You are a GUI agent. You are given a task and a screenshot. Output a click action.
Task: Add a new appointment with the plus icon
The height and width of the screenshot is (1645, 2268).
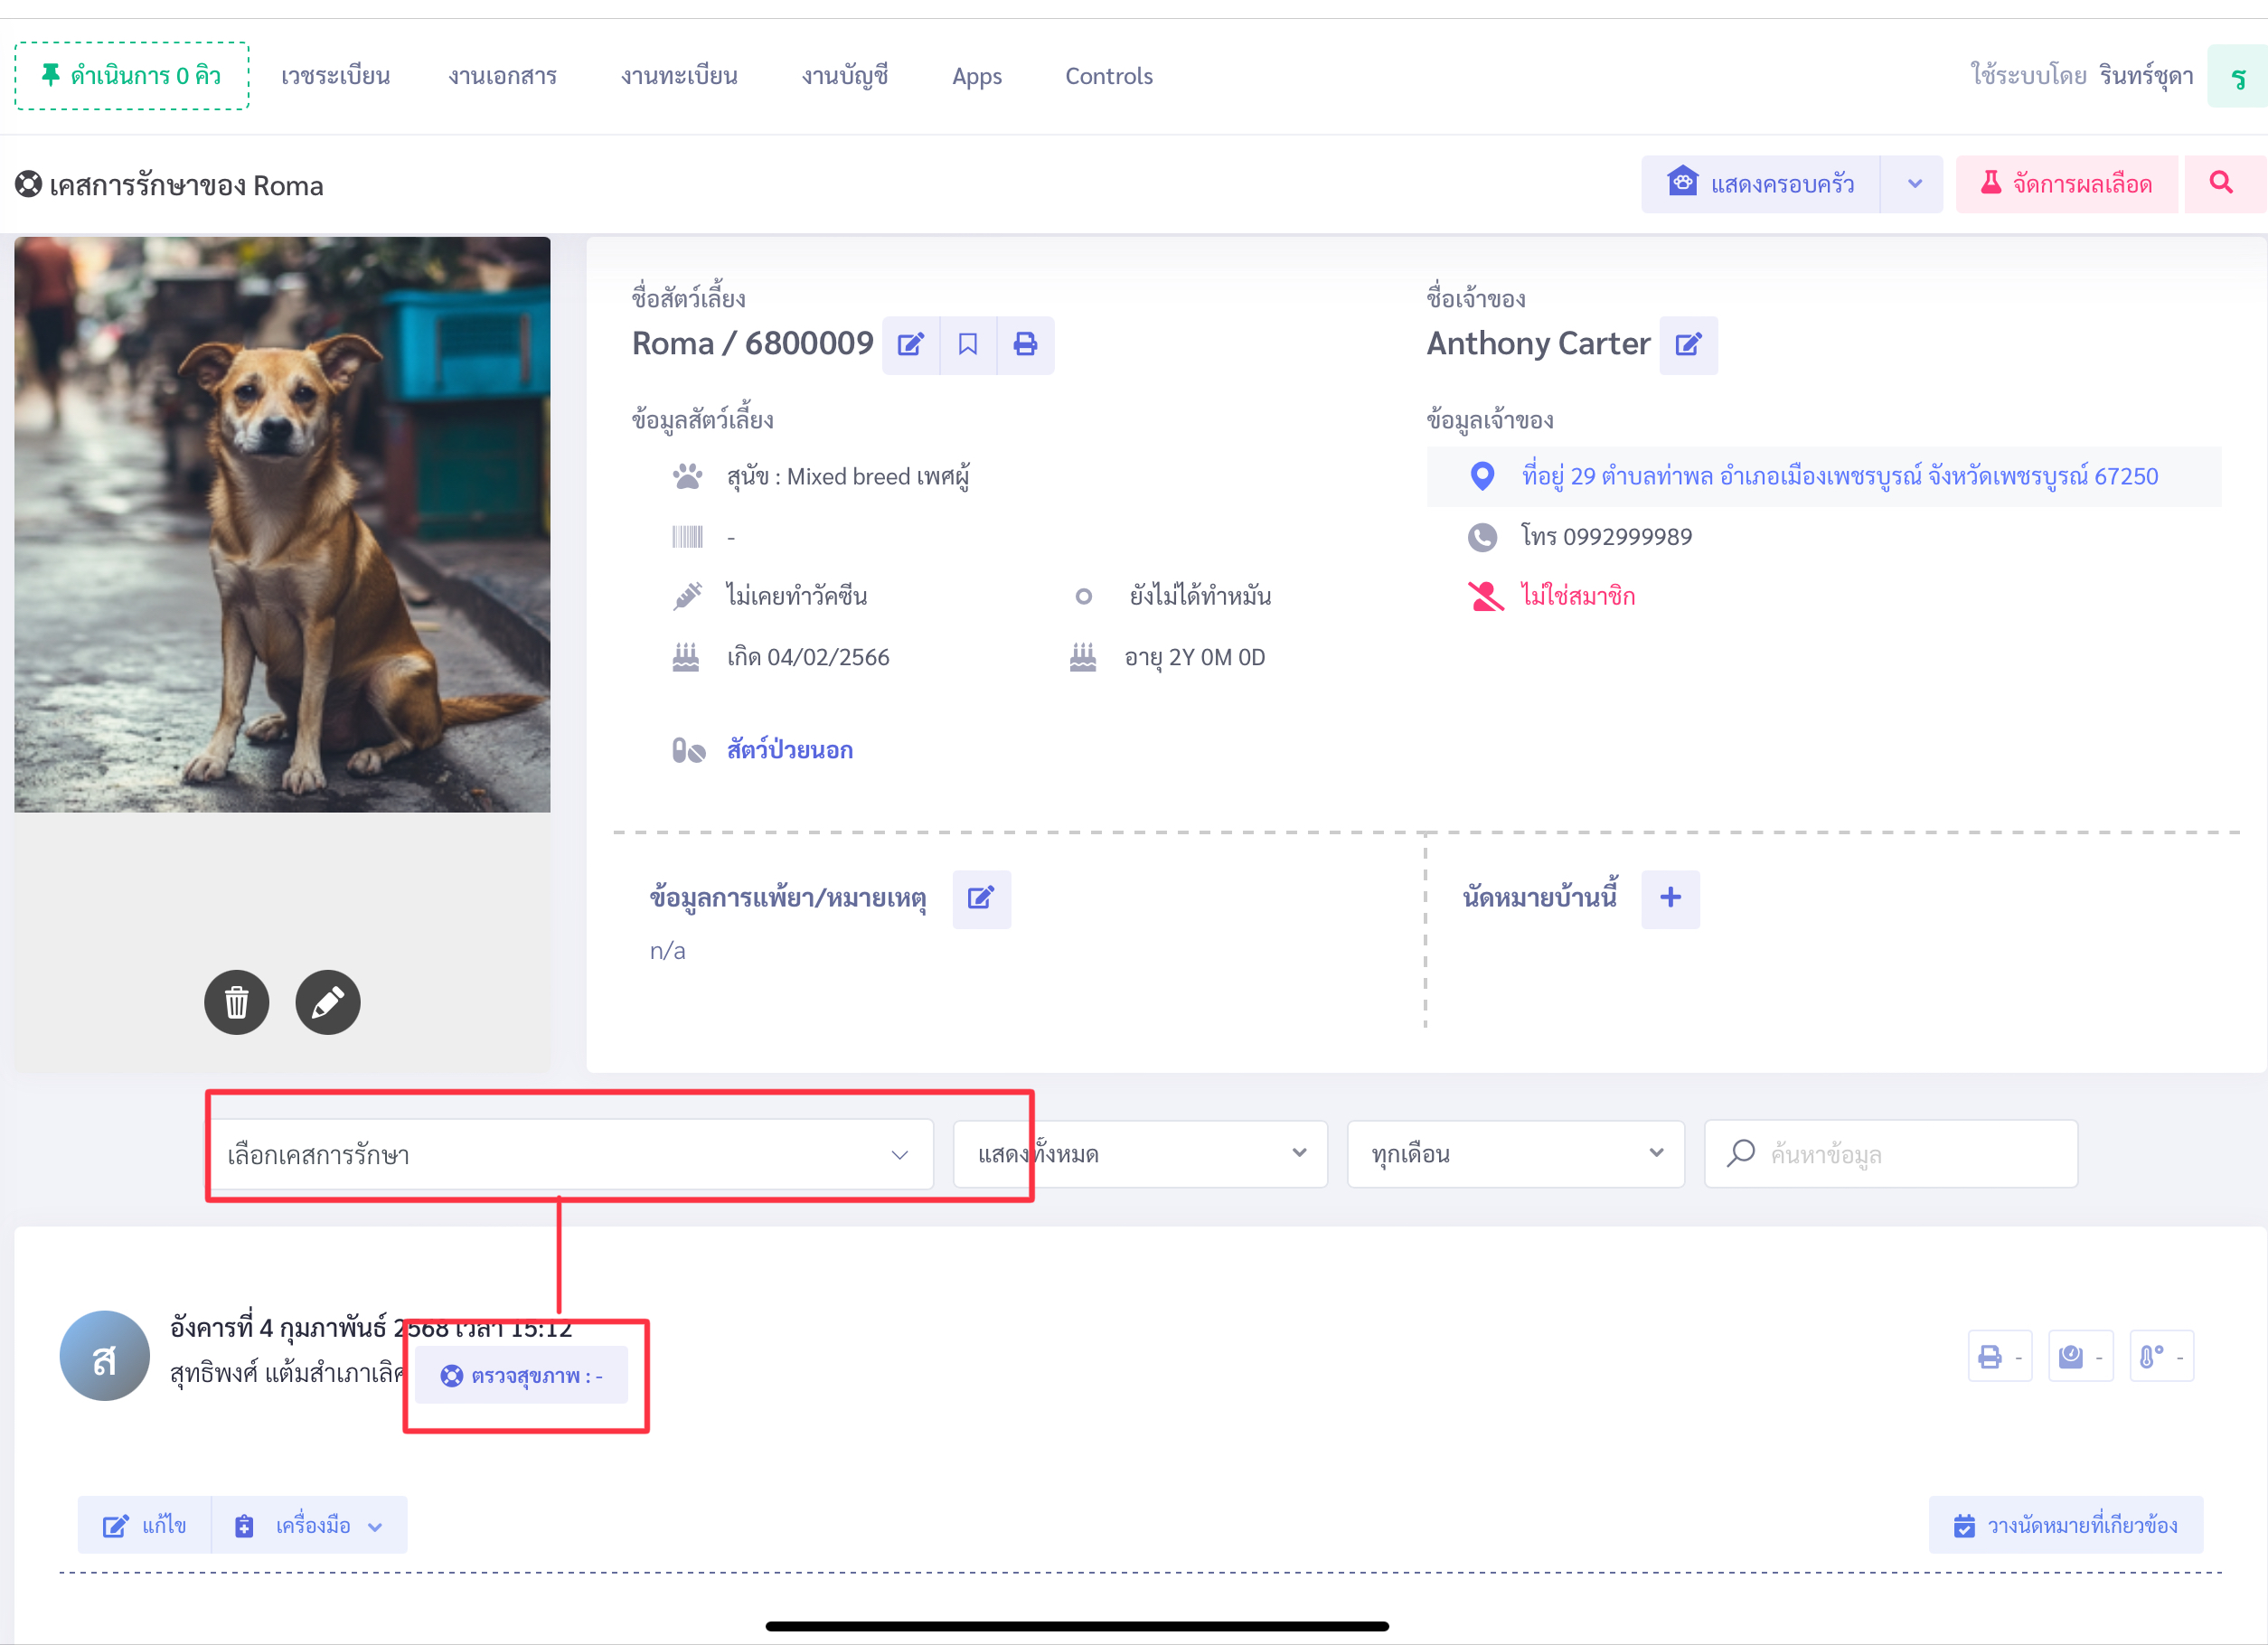tap(1670, 897)
